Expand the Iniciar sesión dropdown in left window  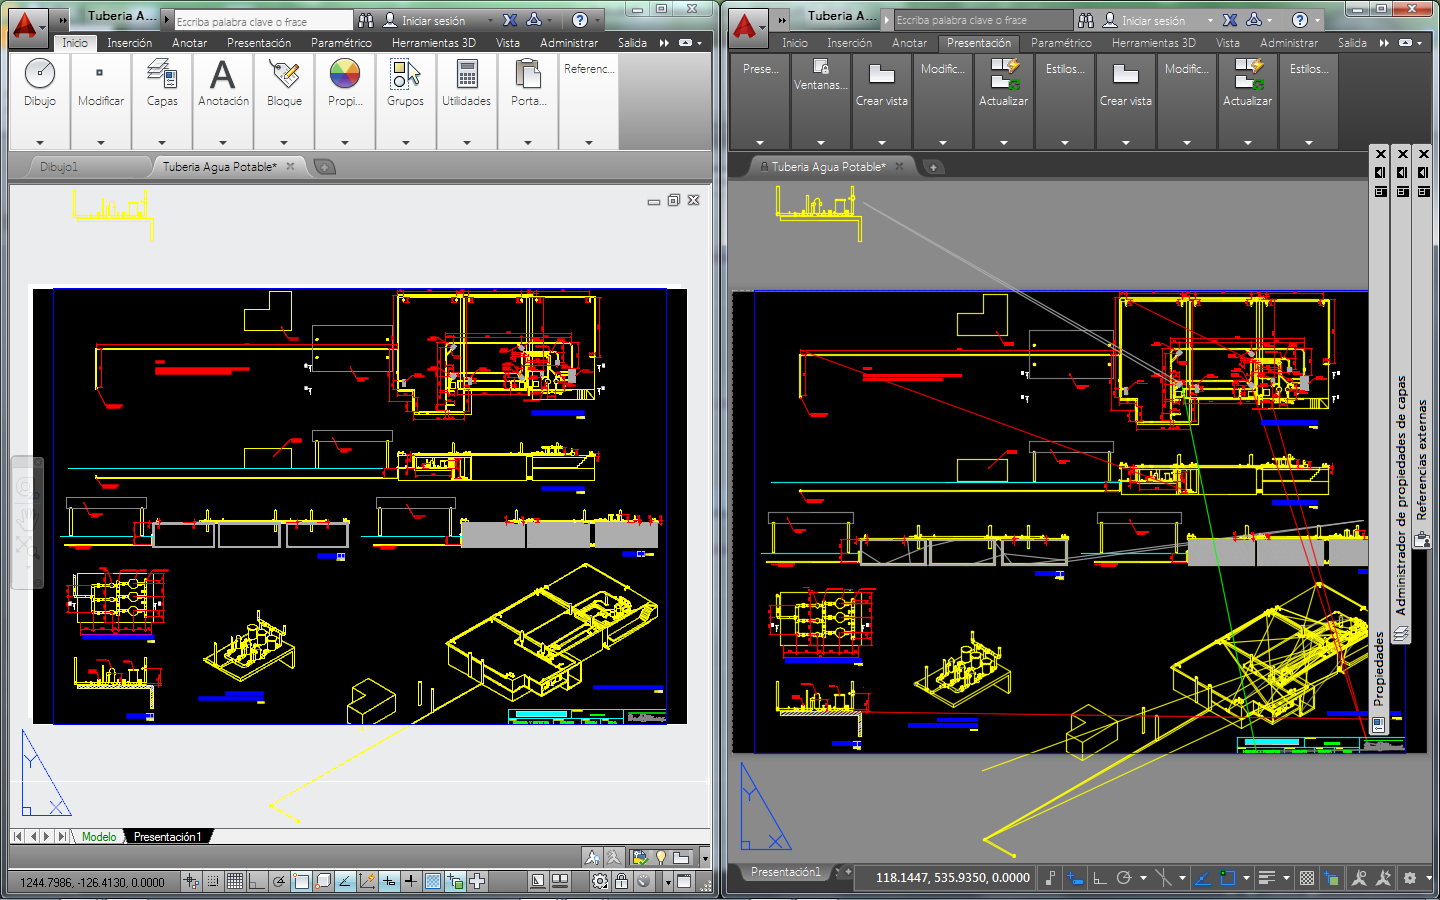coord(490,21)
